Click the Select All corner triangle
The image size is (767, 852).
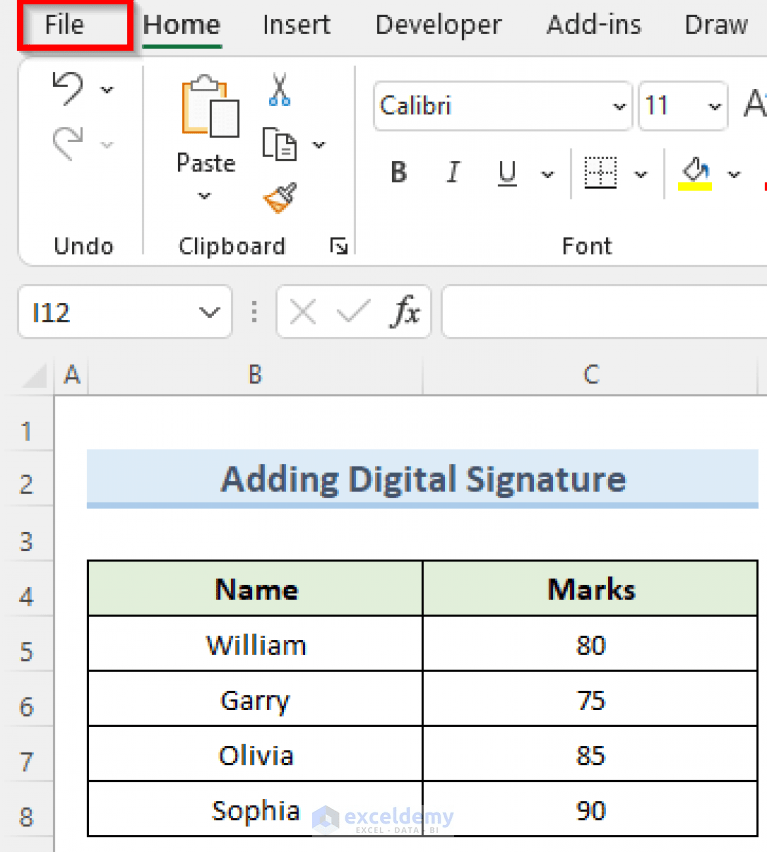[35, 376]
